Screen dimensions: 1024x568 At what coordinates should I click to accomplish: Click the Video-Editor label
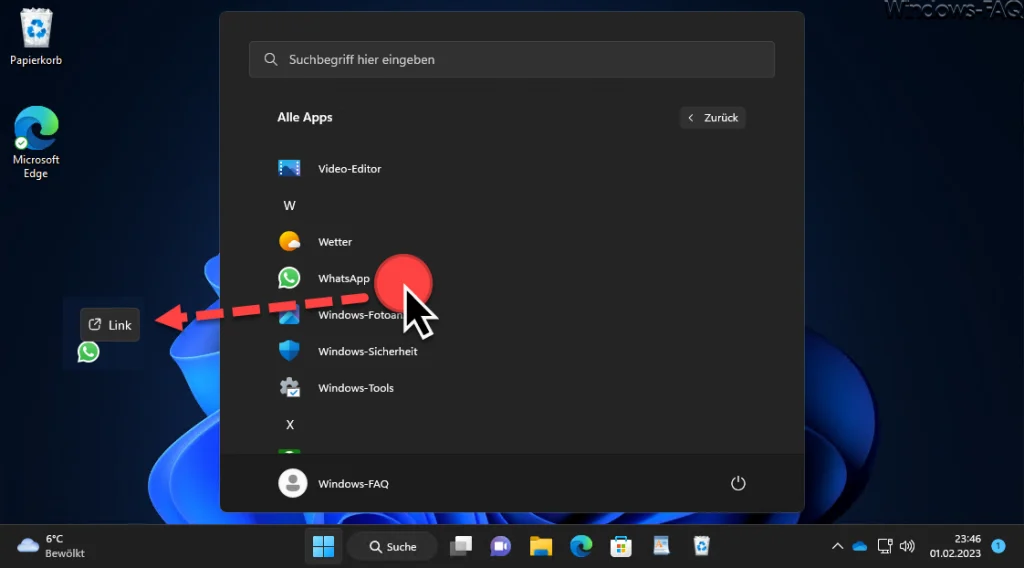coord(349,168)
